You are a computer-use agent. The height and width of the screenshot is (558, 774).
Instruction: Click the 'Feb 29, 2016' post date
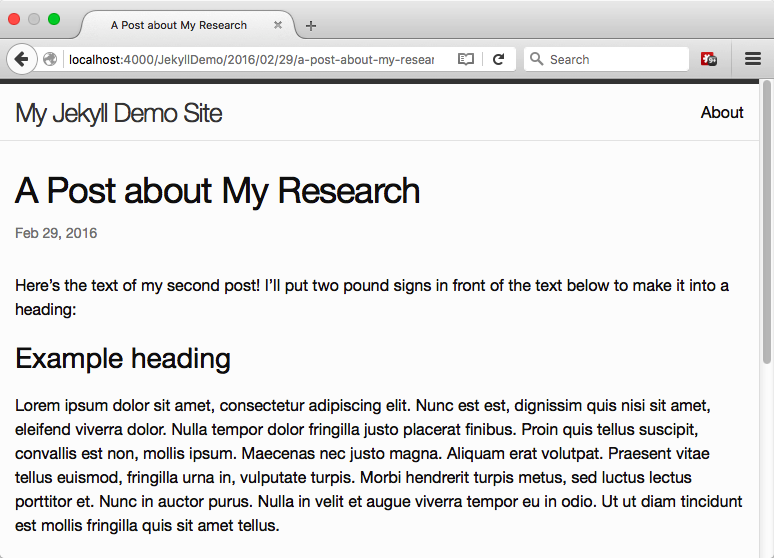pos(56,233)
